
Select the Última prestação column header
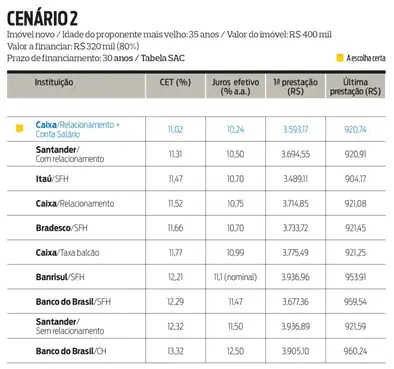[355, 86]
